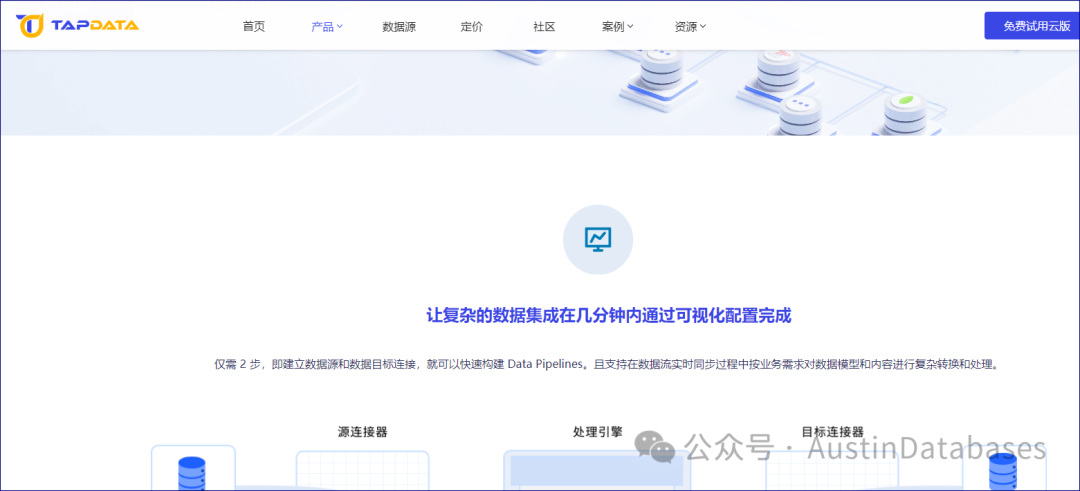Open the 产品 menu
This screenshot has width=1080, height=491.
click(322, 27)
